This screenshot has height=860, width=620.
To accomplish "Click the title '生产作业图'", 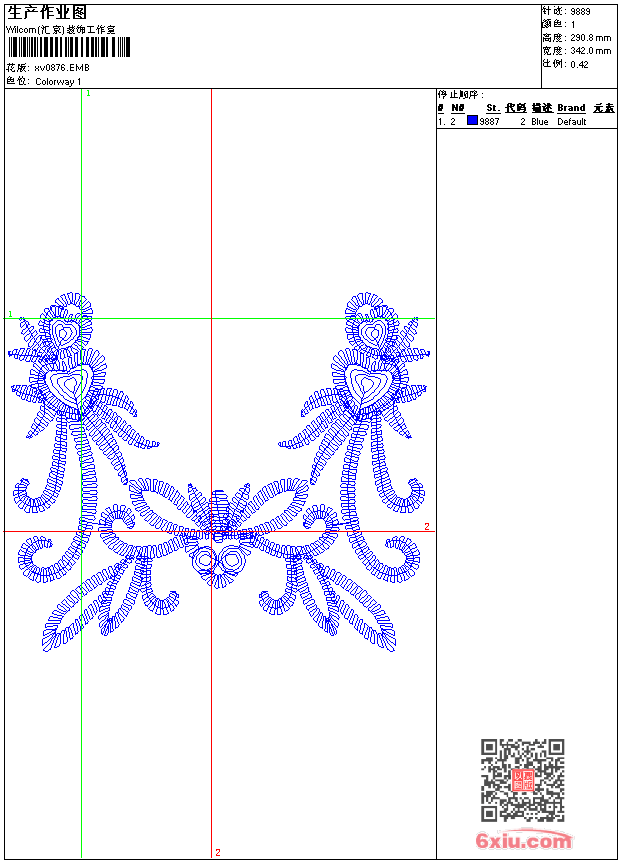I will coord(47,13).
